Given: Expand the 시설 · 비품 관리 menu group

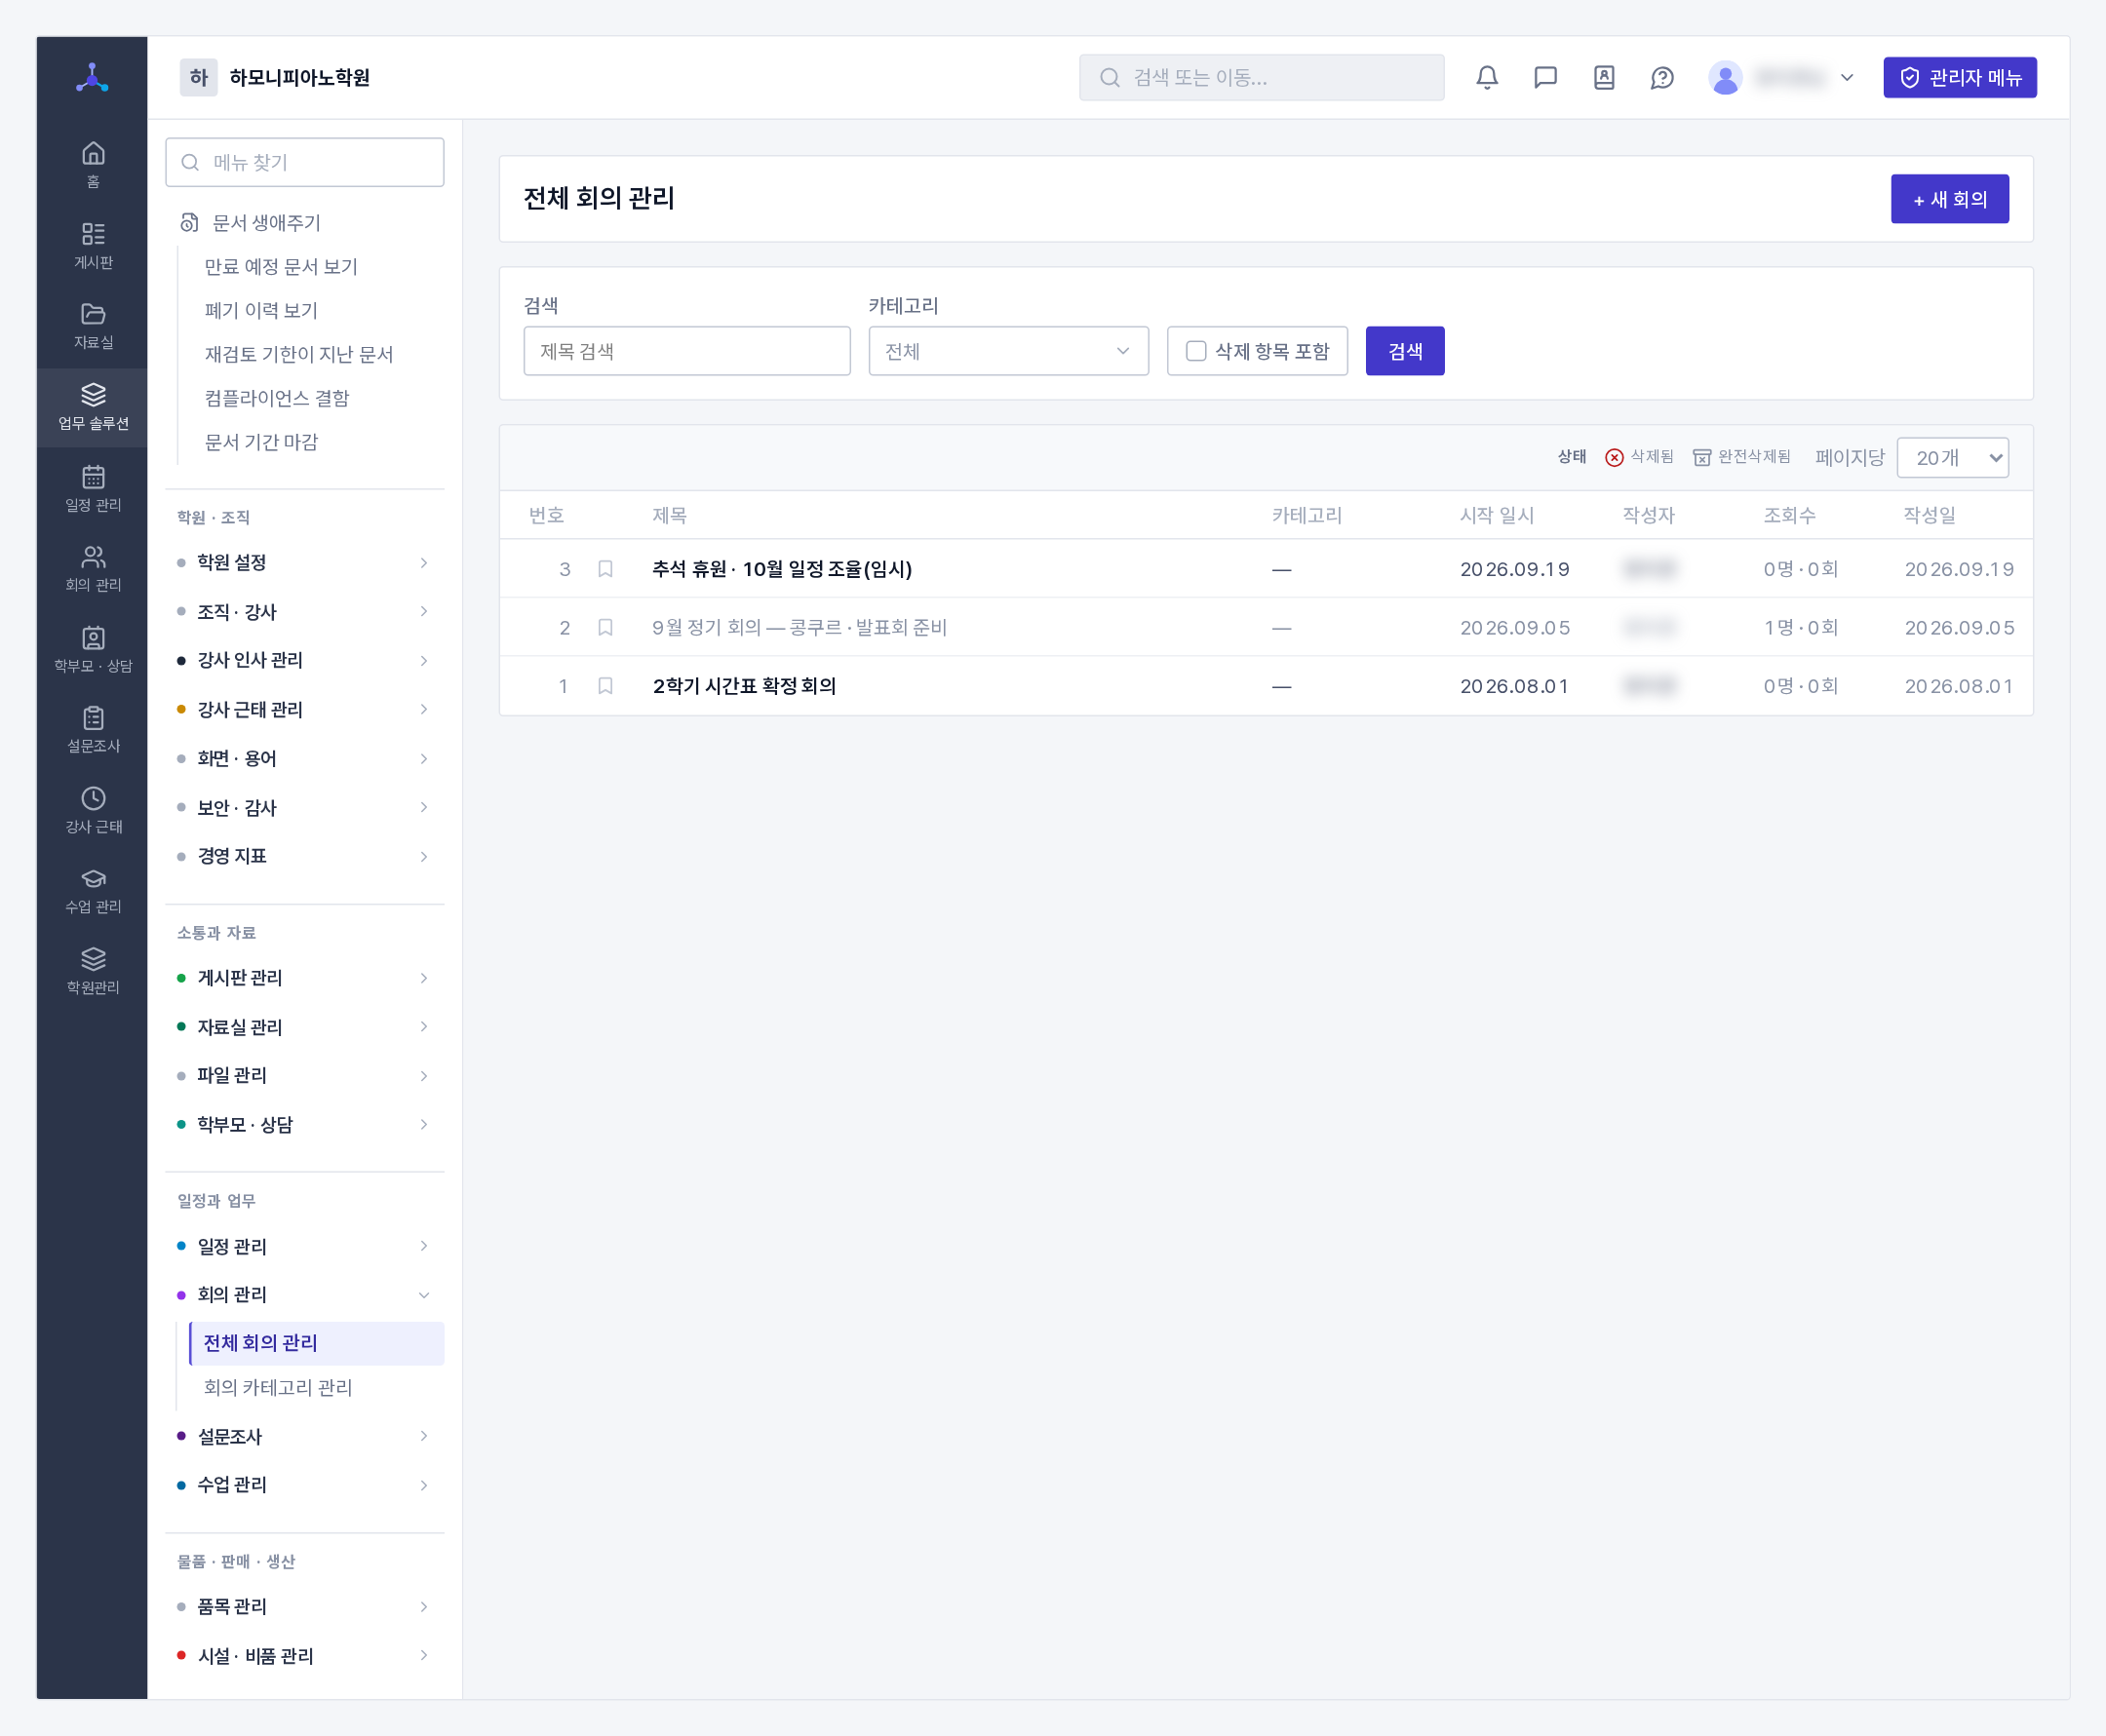Looking at the screenshot, I should click(304, 1656).
